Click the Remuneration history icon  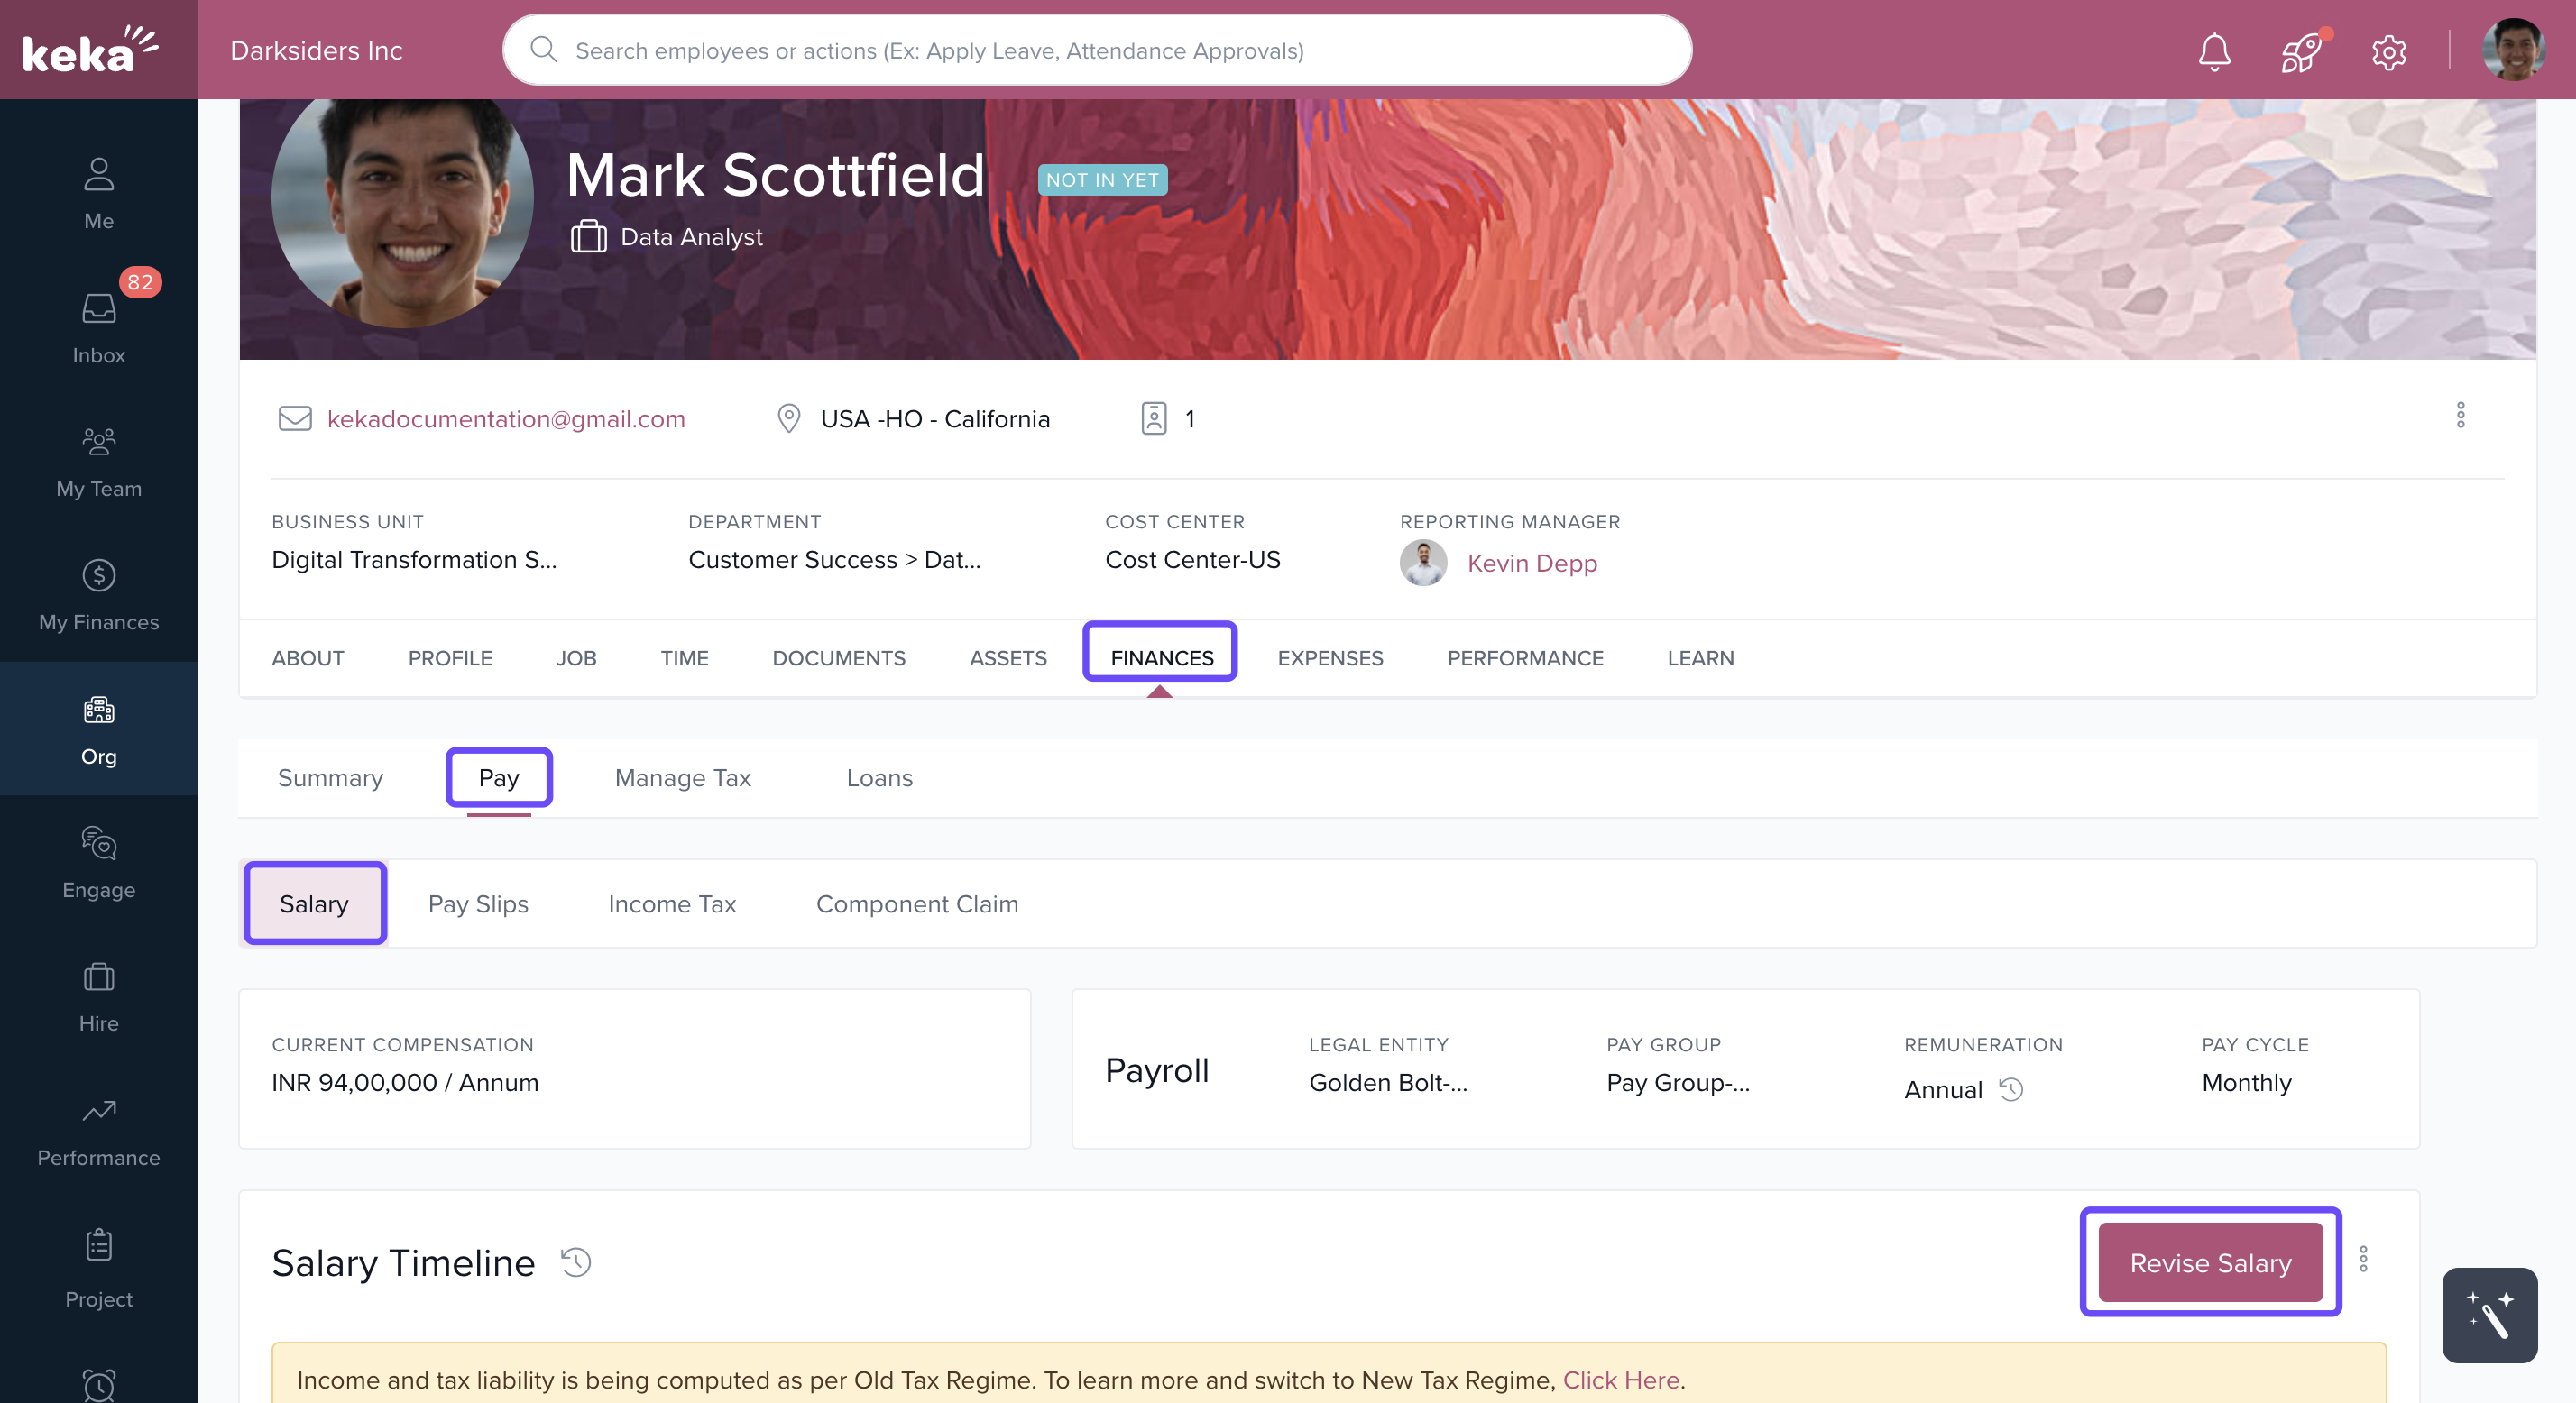[2011, 1089]
